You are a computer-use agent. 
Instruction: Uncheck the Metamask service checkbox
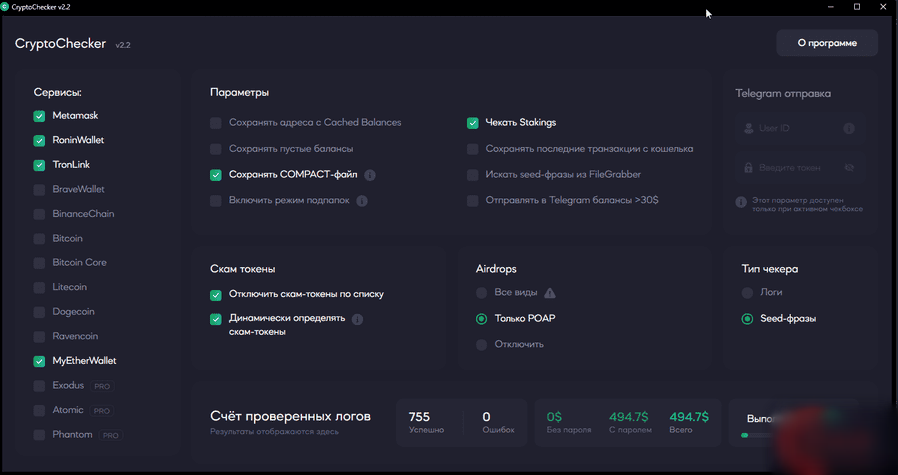click(x=39, y=116)
